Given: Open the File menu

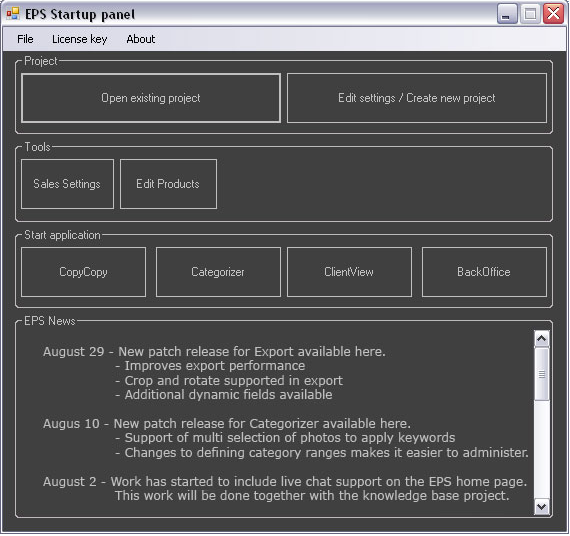Looking at the screenshot, I should [x=25, y=39].
